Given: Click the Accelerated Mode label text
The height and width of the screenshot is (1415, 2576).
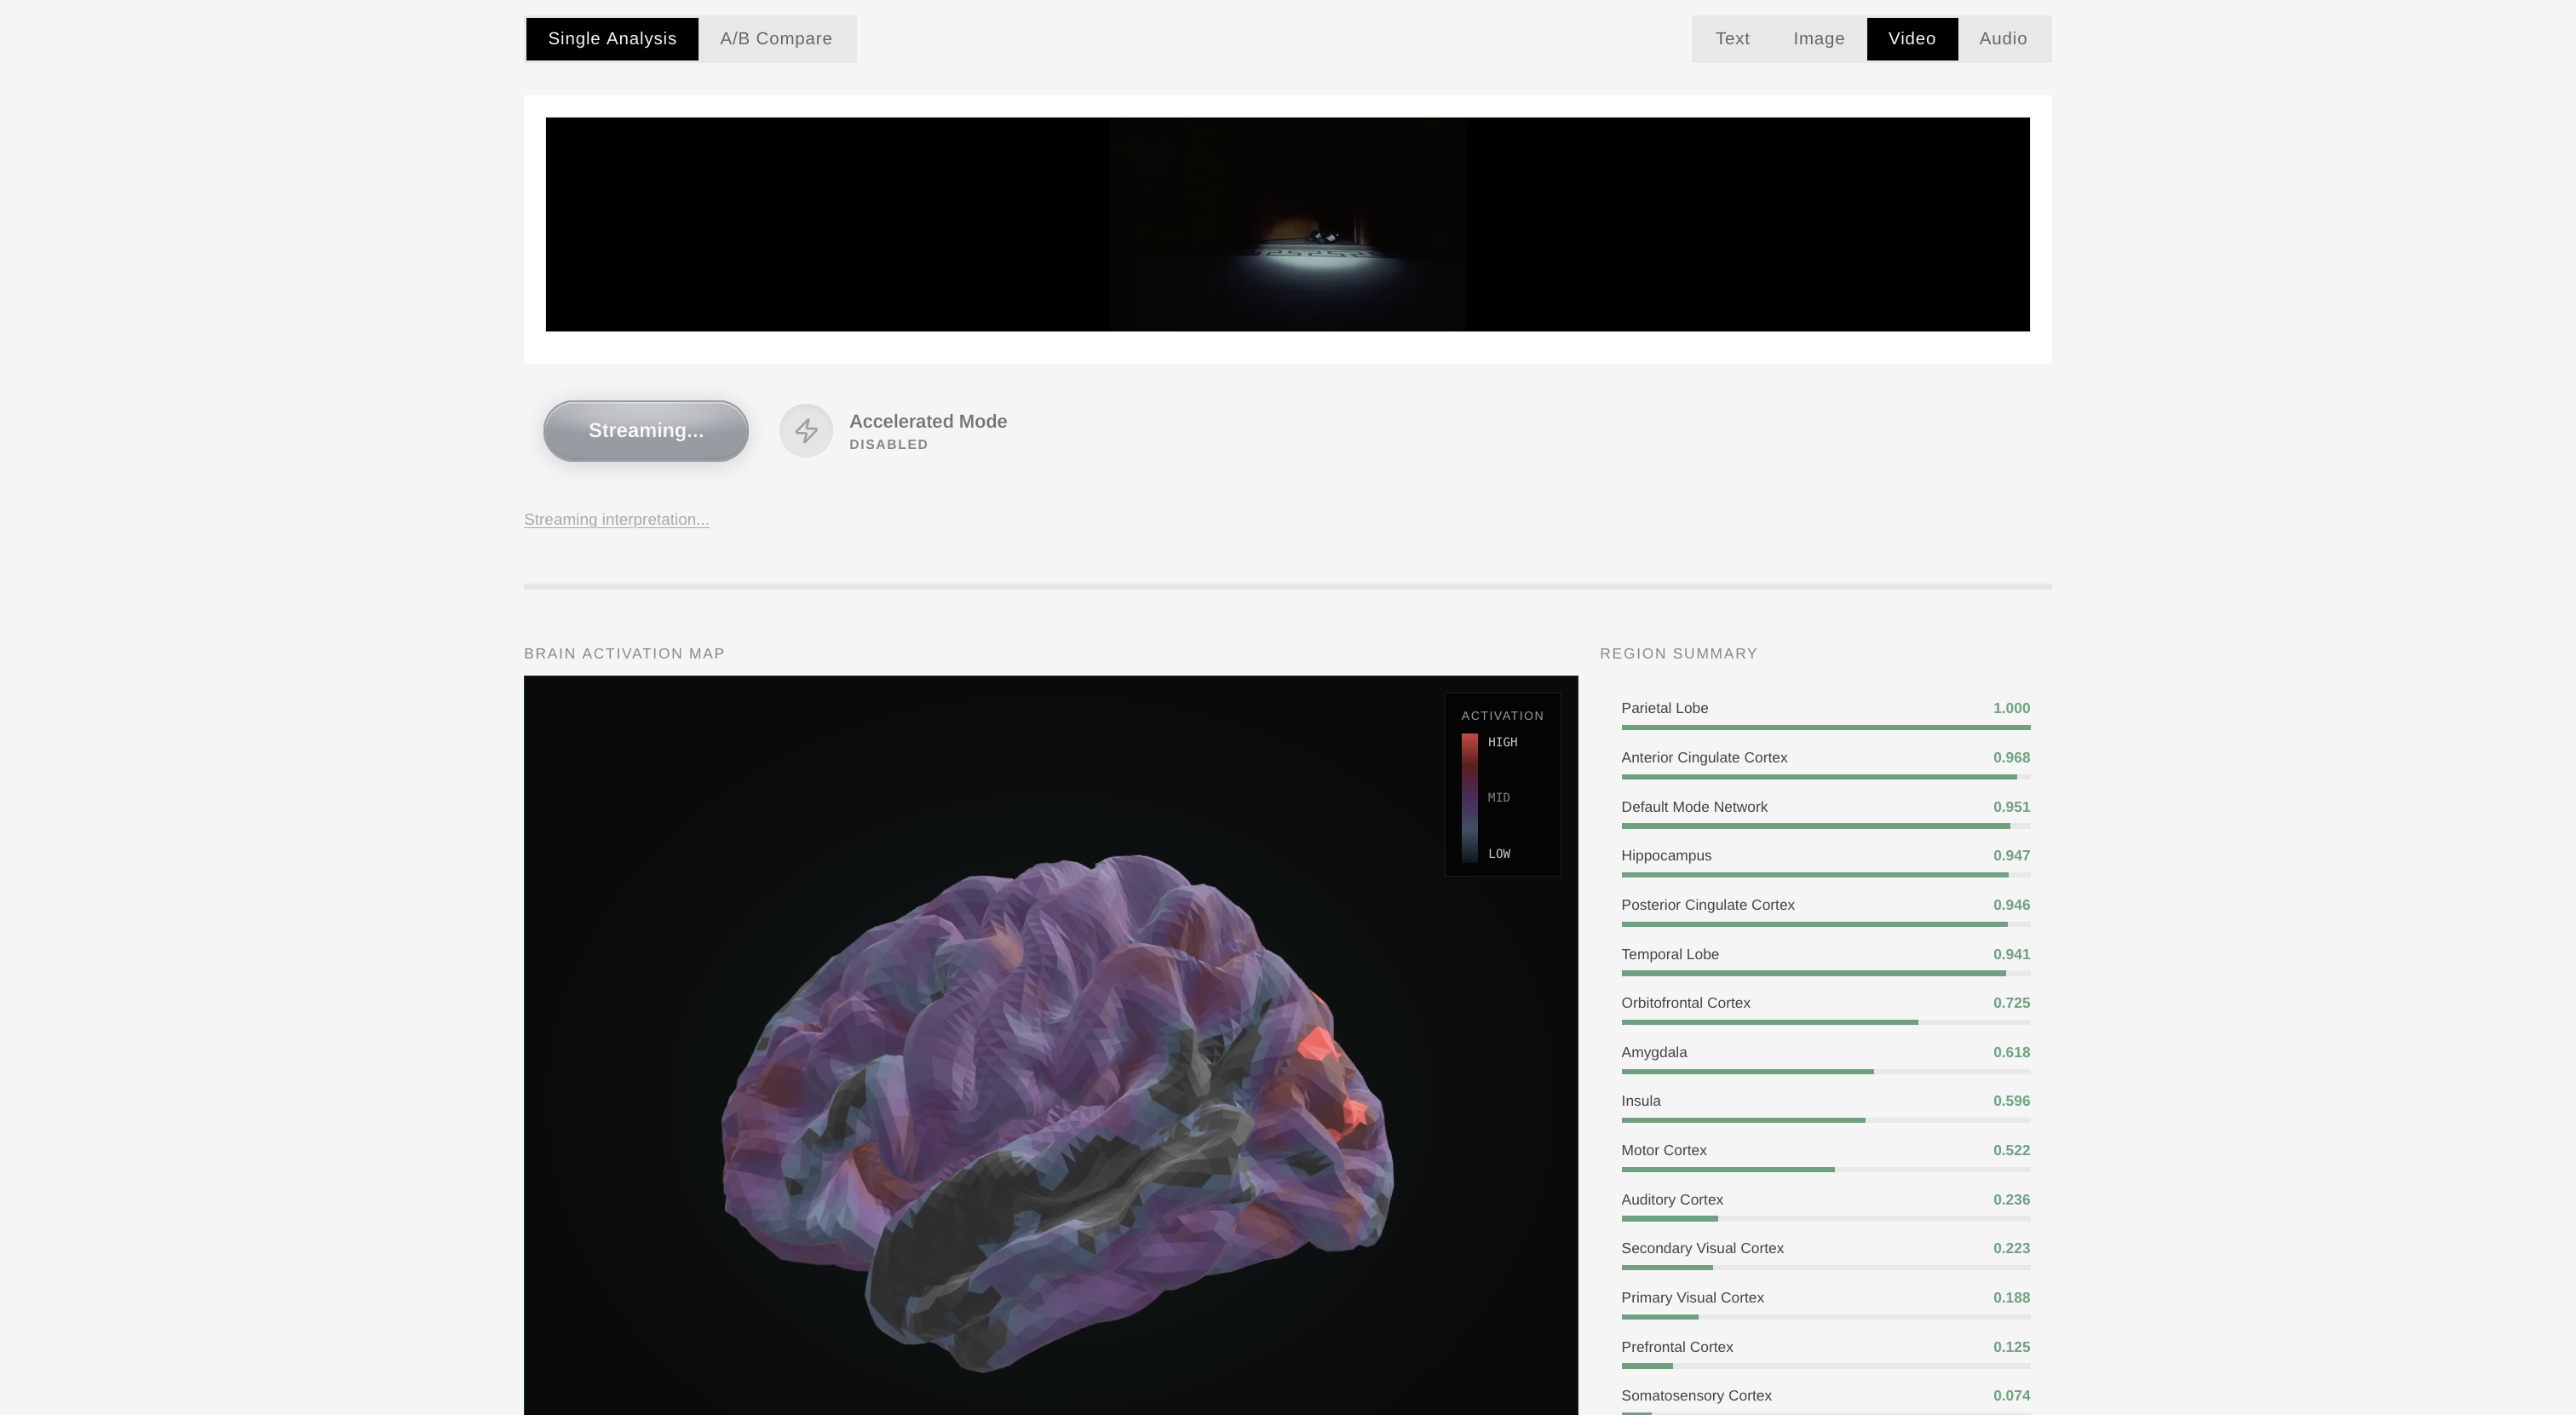Looking at the screenshot, I should (x=927, y=422).
